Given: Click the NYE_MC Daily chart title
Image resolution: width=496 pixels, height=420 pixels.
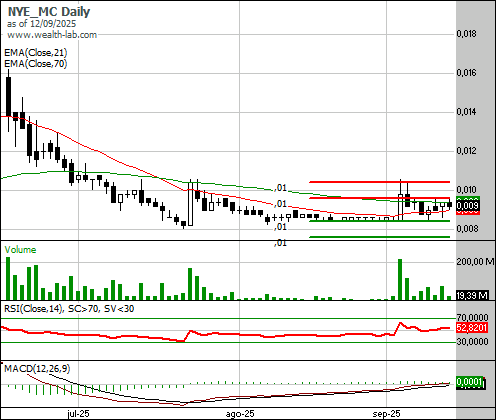Looking at the screenshot, I should [49, 12].
